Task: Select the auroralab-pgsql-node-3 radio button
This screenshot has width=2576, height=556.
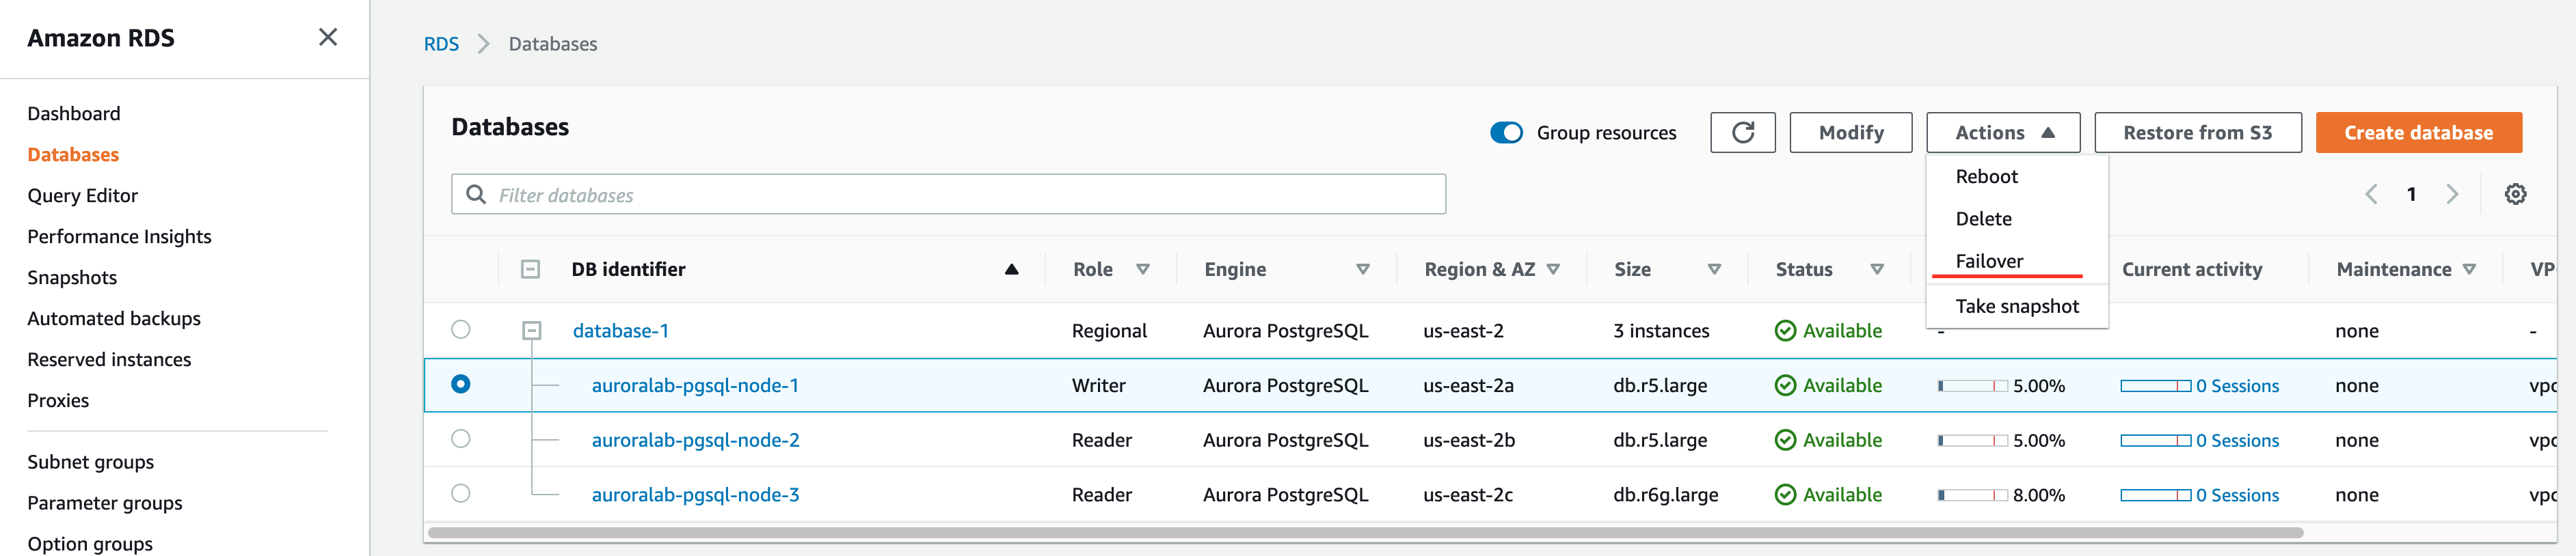Action: [460, 494]
